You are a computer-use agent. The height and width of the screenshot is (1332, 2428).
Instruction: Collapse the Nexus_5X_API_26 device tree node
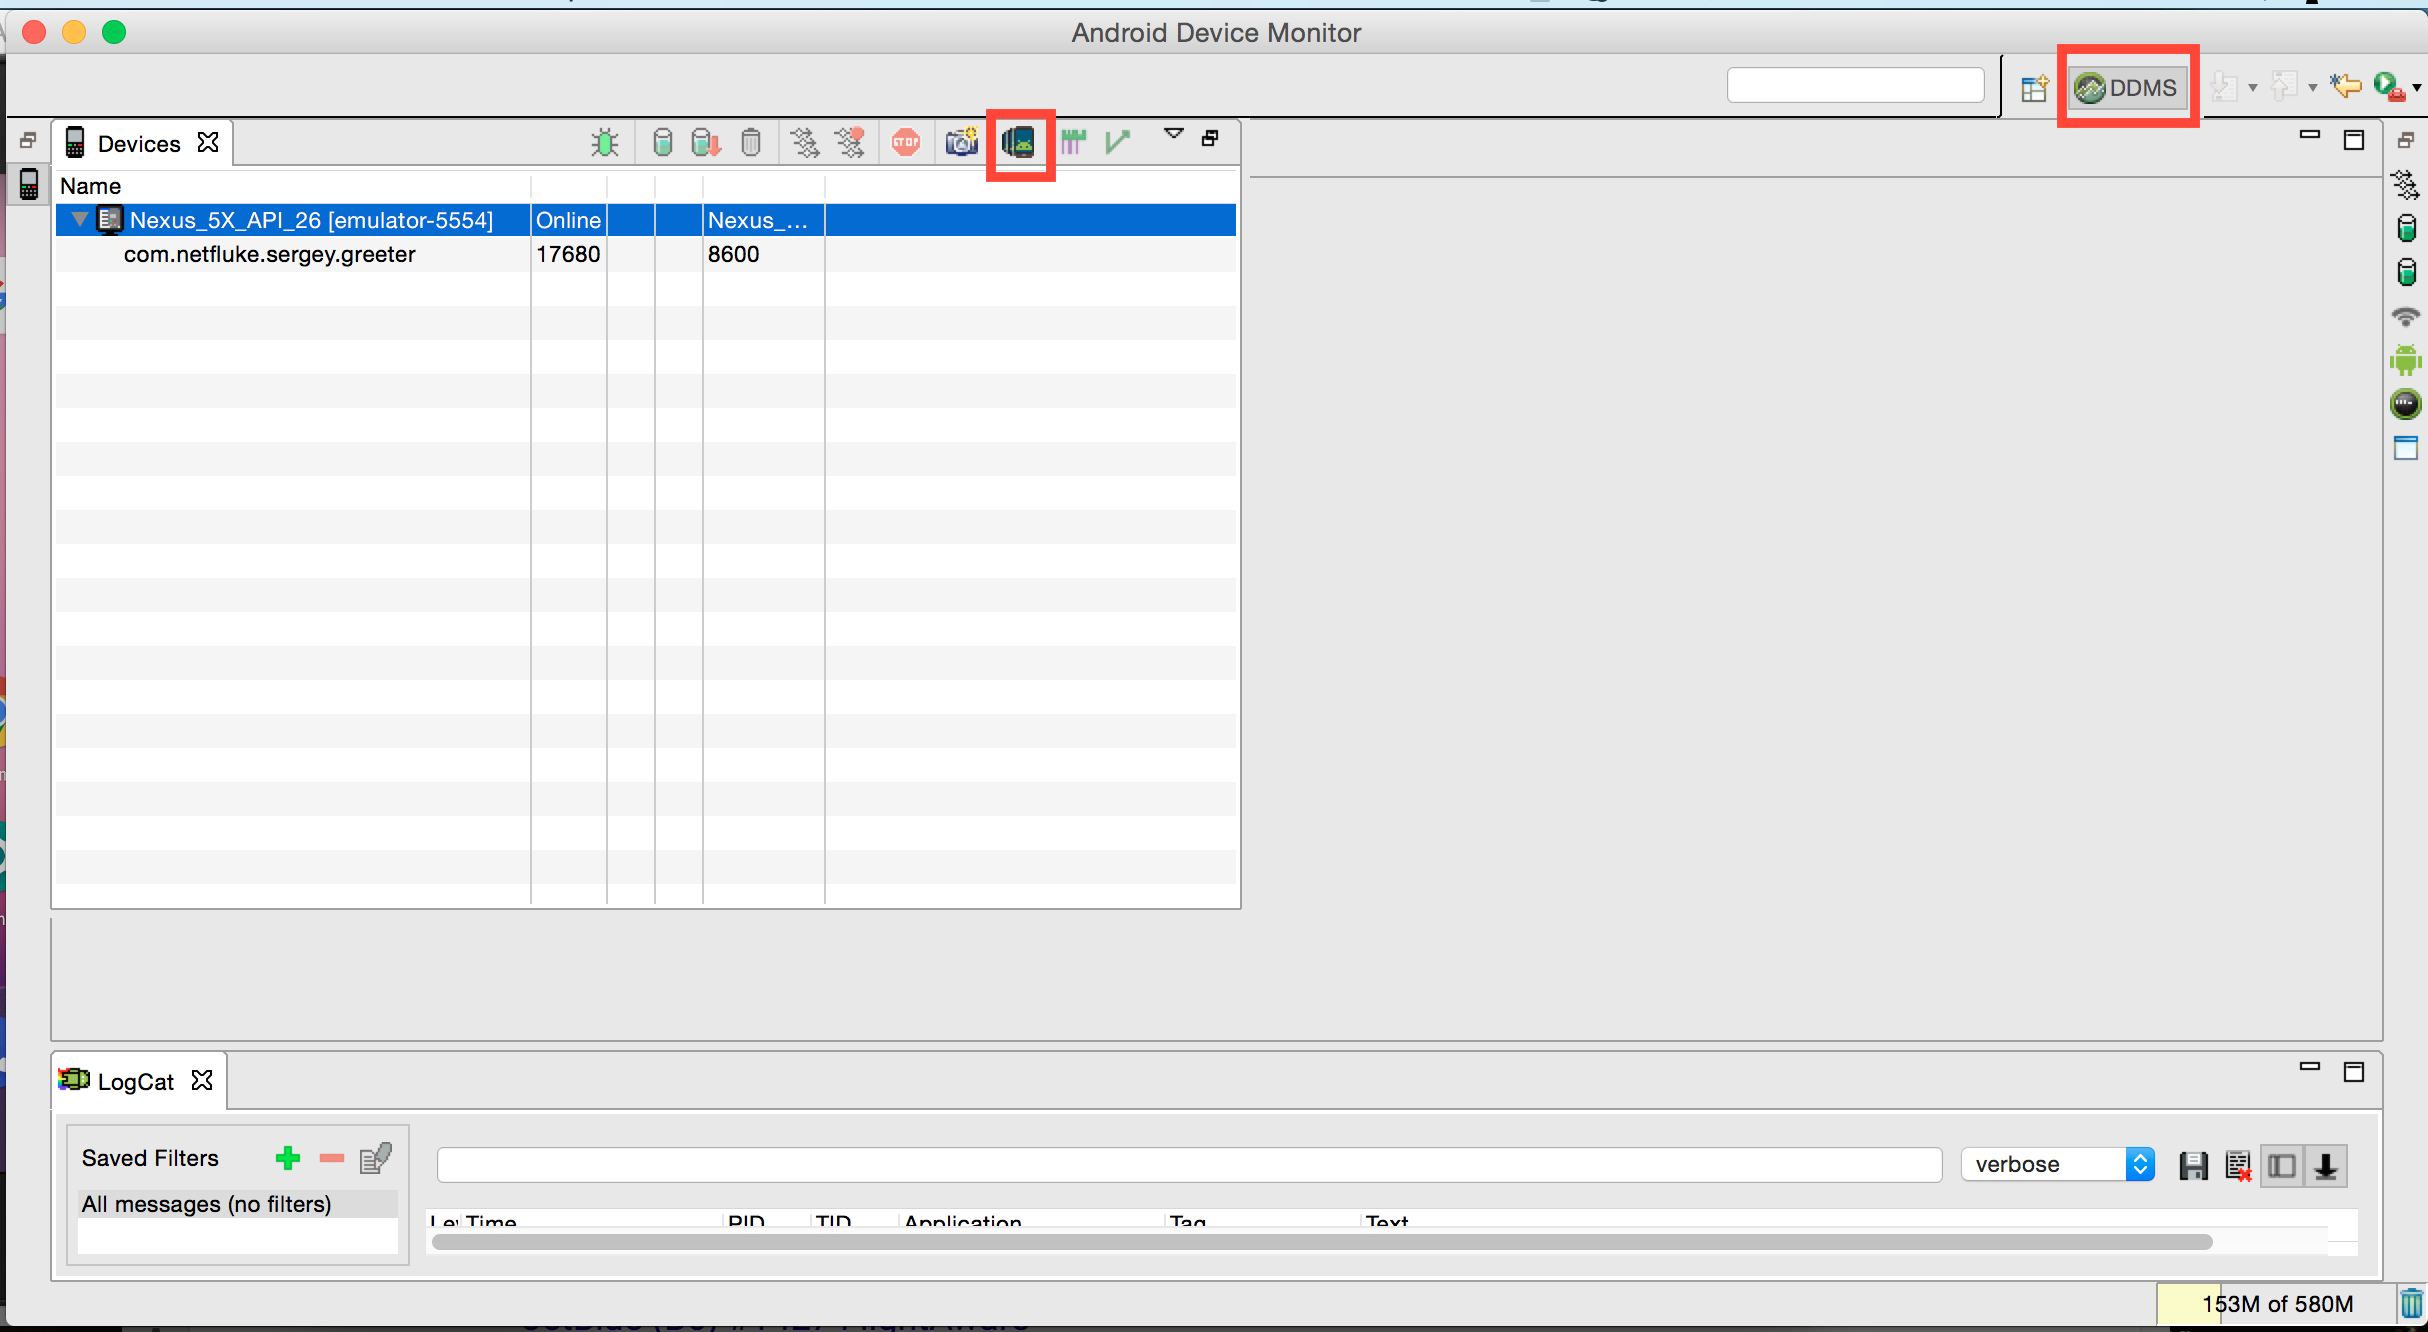(x=80, y=219)
